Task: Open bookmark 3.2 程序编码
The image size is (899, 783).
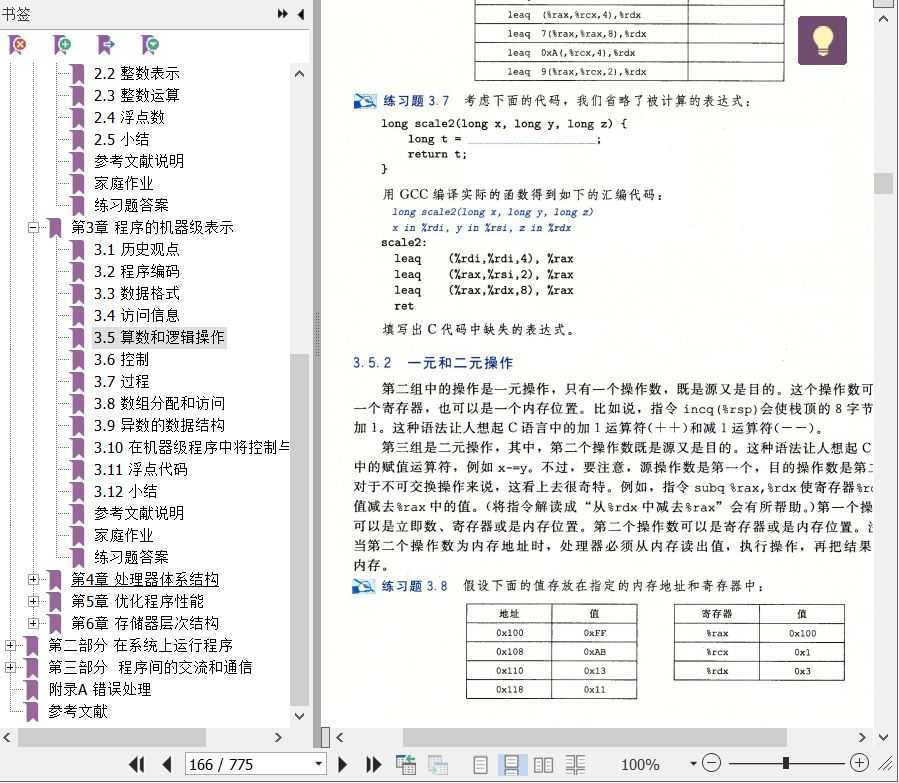Action: pos(136,271)
